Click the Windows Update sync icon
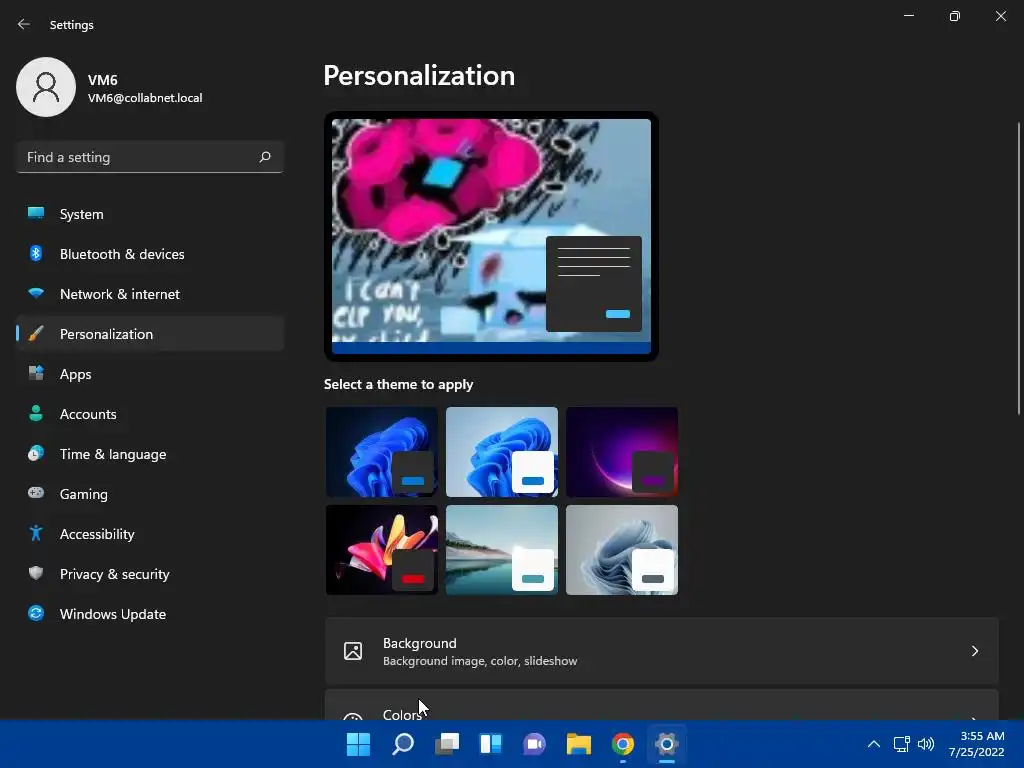The width and height of the screenshot is (1024, 768). tap(36, 613)
